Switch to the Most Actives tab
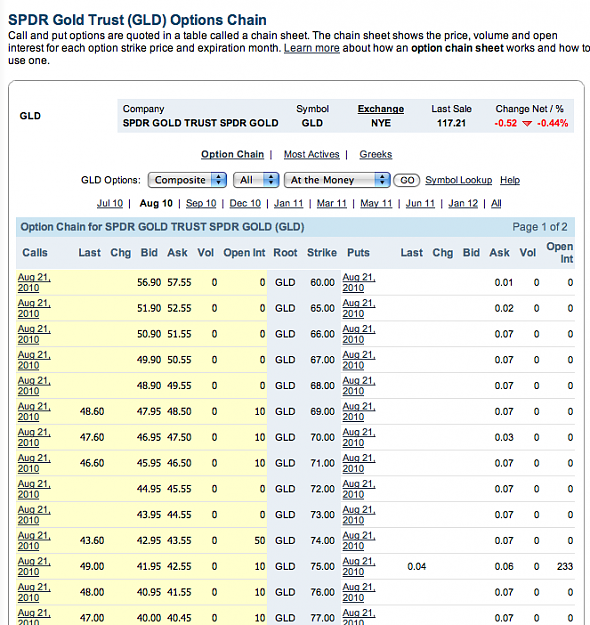 311,154
